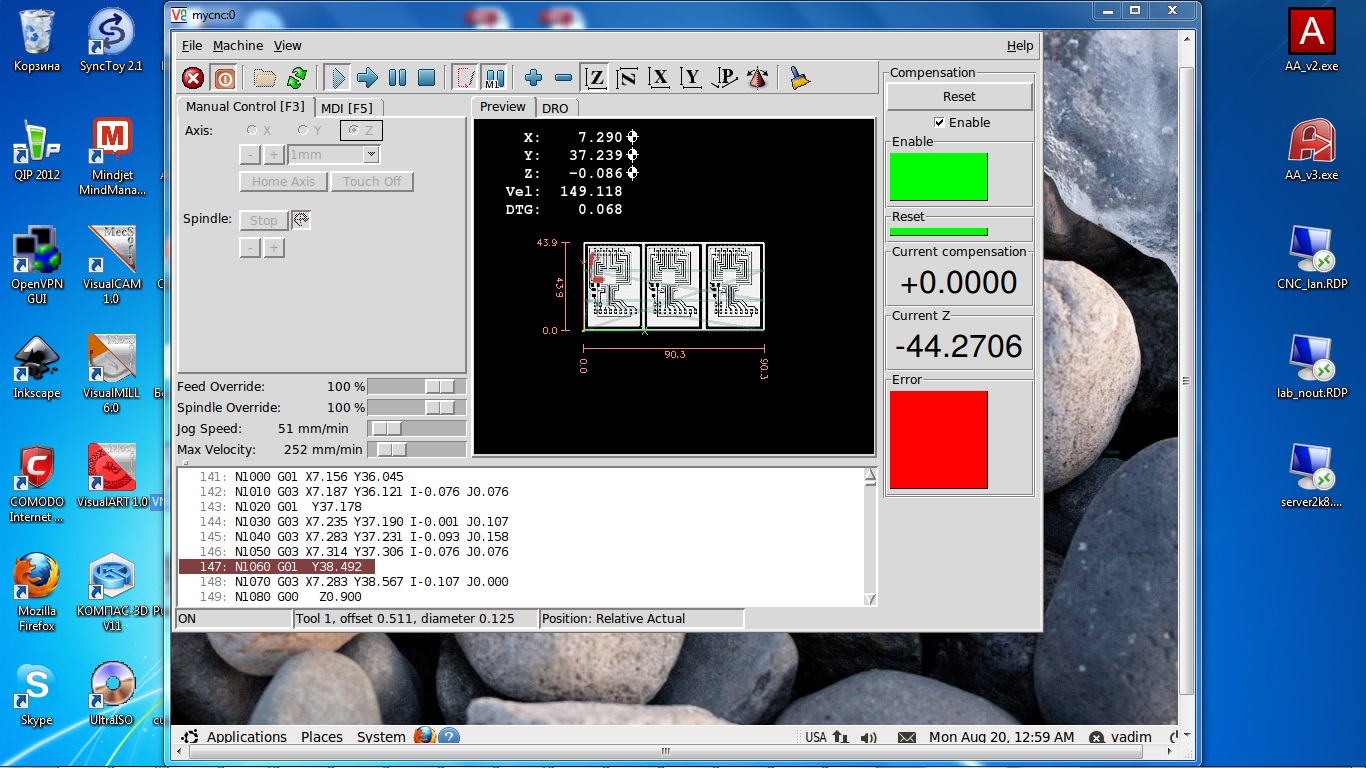The width and height of the screenshot is (1366, 768).
Task: Toggle block delete skip-lines icon
Action: click(x=465, y=78)
